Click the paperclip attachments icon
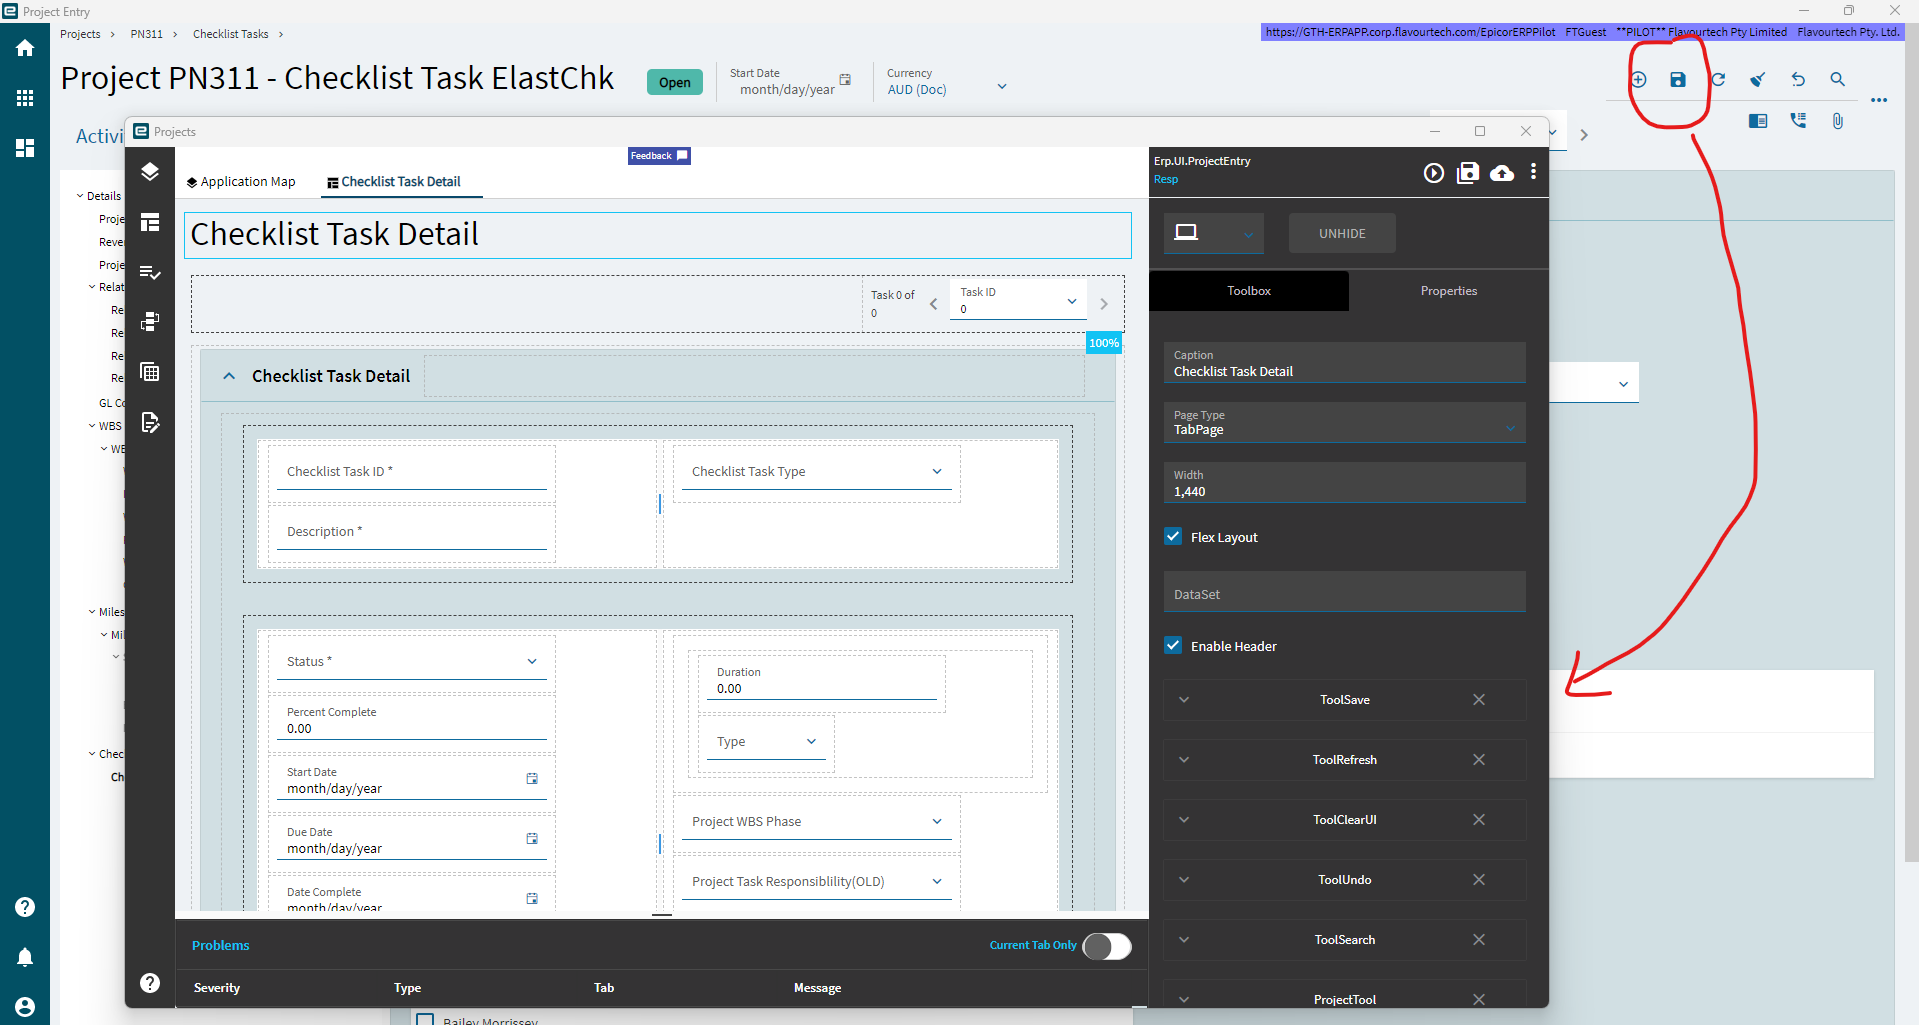 pyautogui.click(x=1838, y=121)
